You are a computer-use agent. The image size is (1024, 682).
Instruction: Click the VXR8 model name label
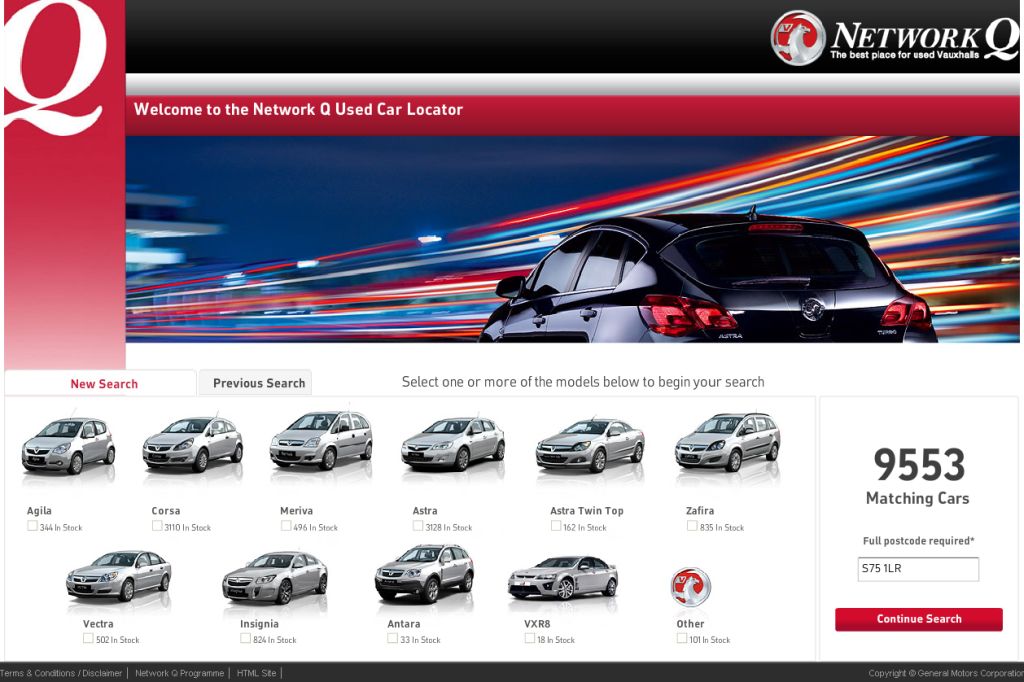click(537, 624)
